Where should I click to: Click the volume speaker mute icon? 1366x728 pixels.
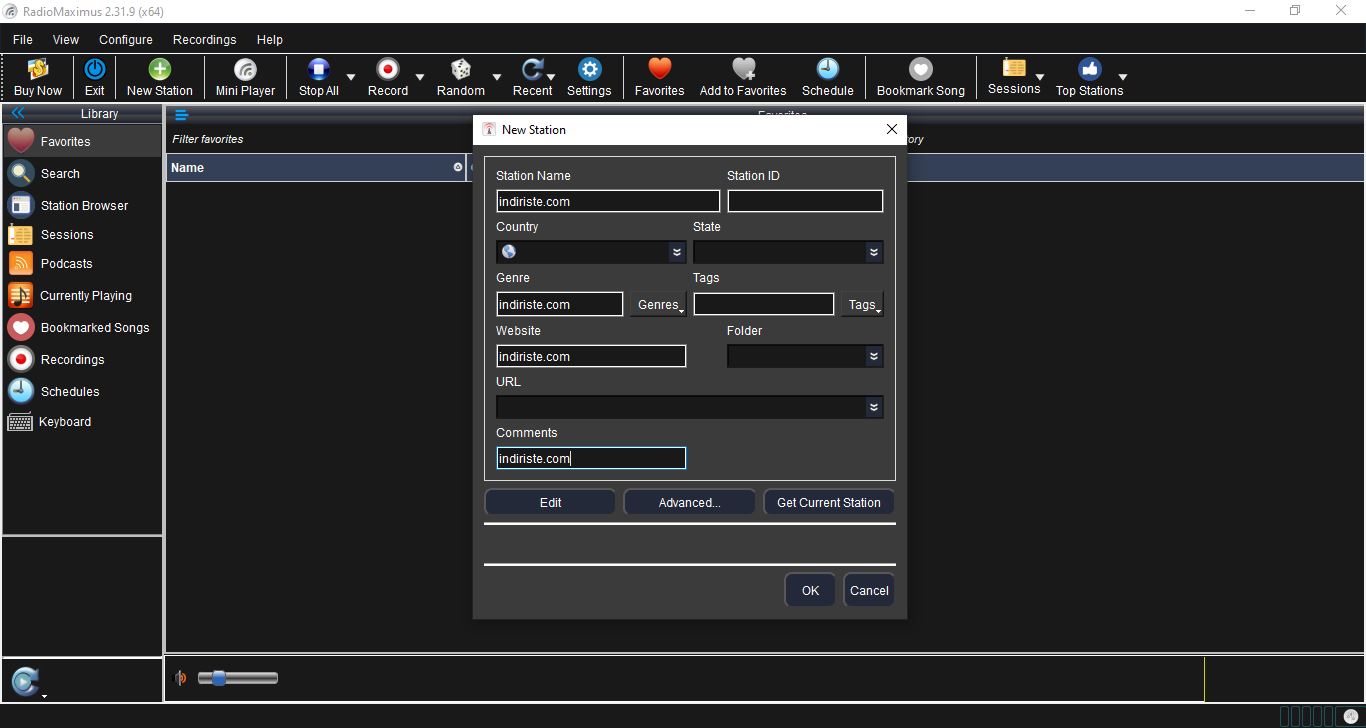180,678
